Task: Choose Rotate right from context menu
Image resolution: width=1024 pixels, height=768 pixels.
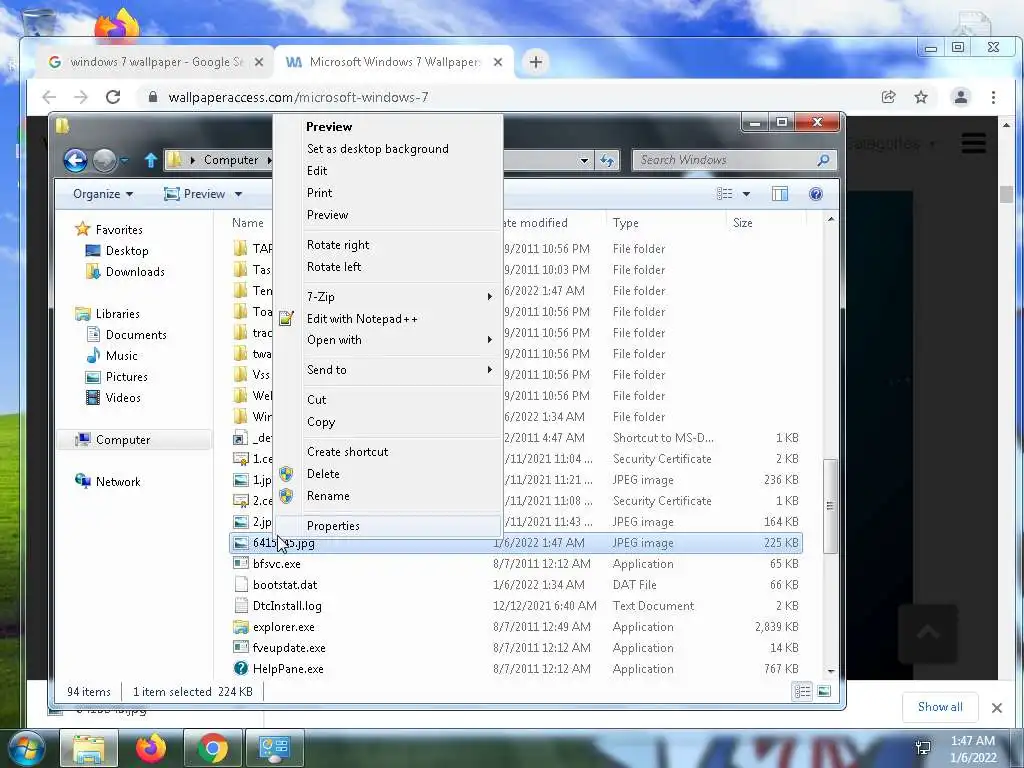Action: (x=389, y=245)
